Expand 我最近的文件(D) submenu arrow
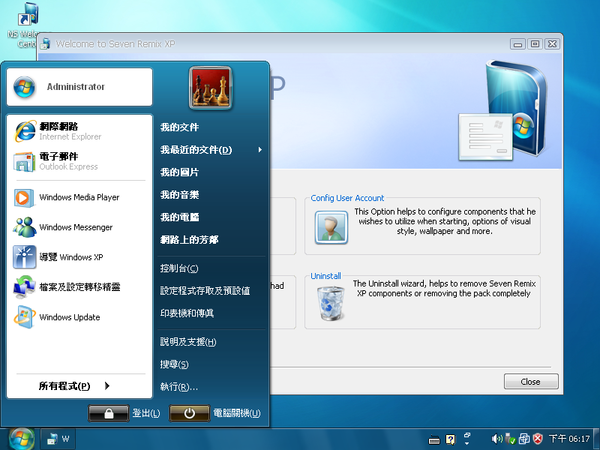600x450 pixels. (x=260, y=150)
